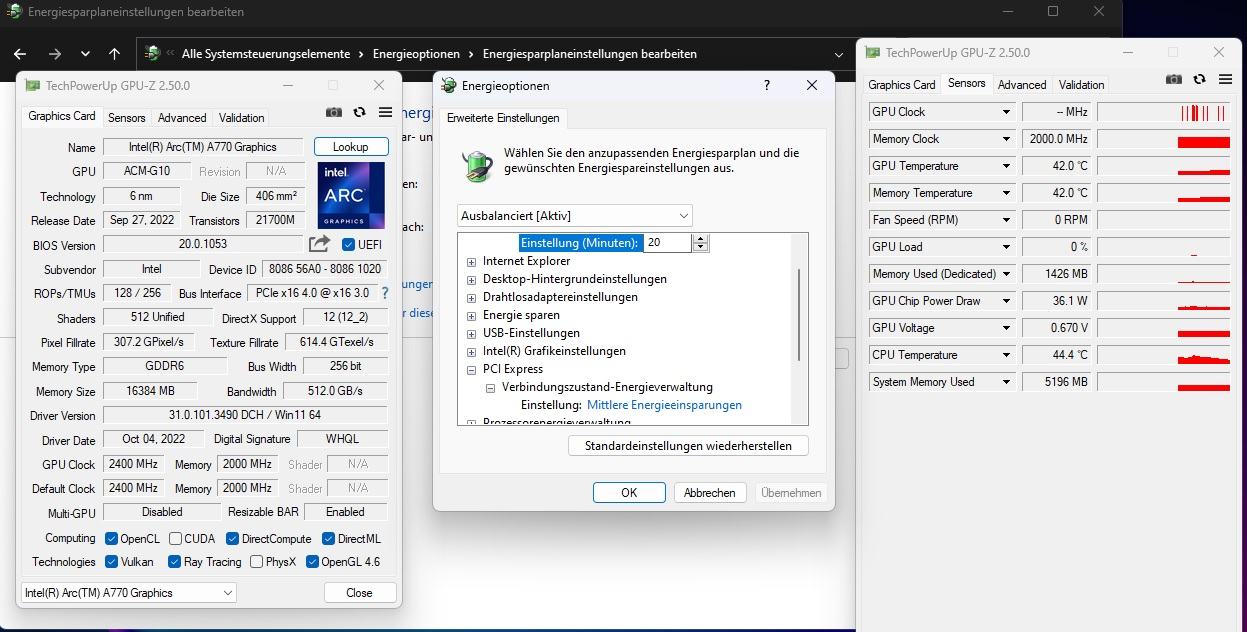Click the refresh icon in the left GPU-Z window
This screenshot has width=1247, height=632.
(x=360, y=113)
